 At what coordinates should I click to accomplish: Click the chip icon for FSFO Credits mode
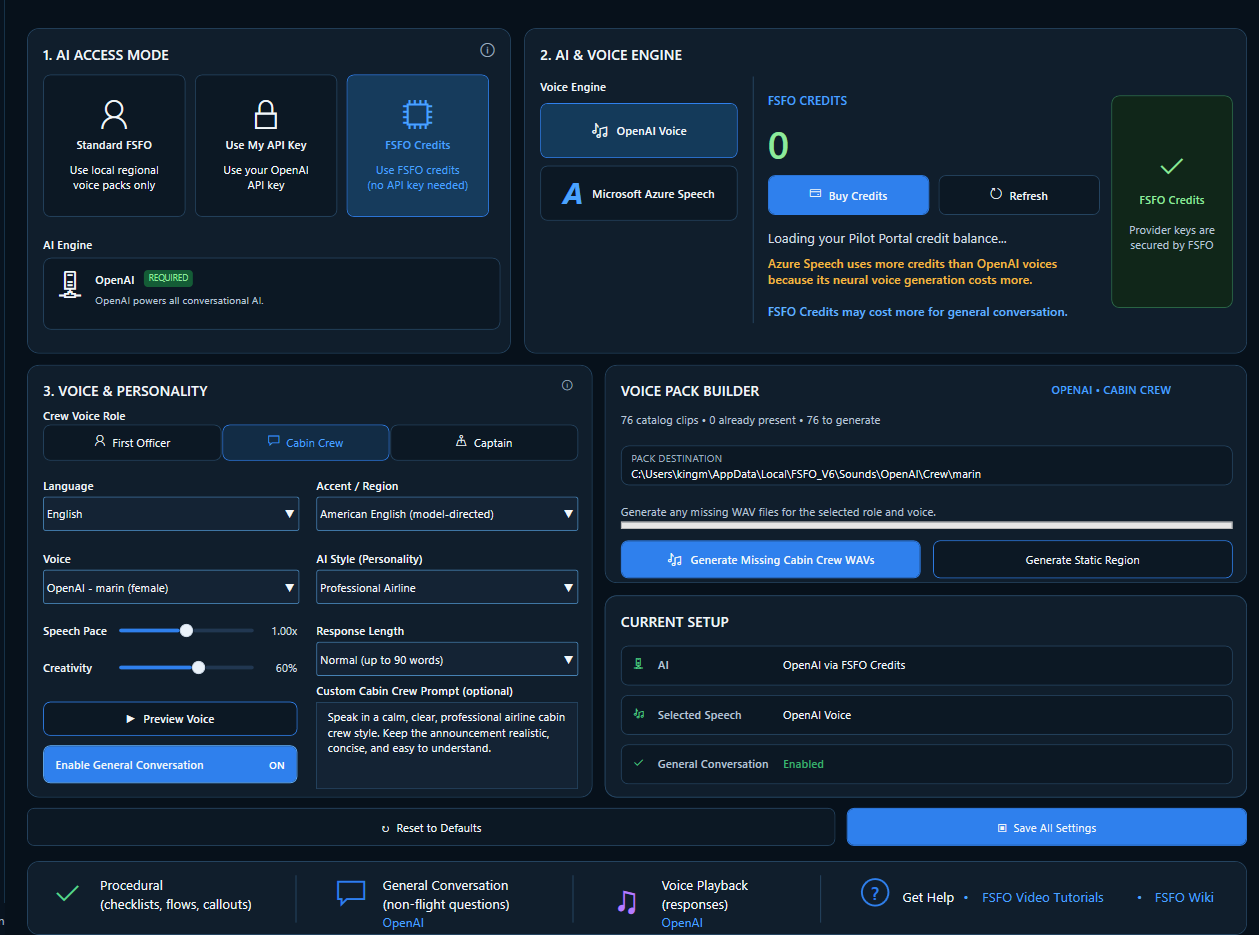(x=417, y=114)
